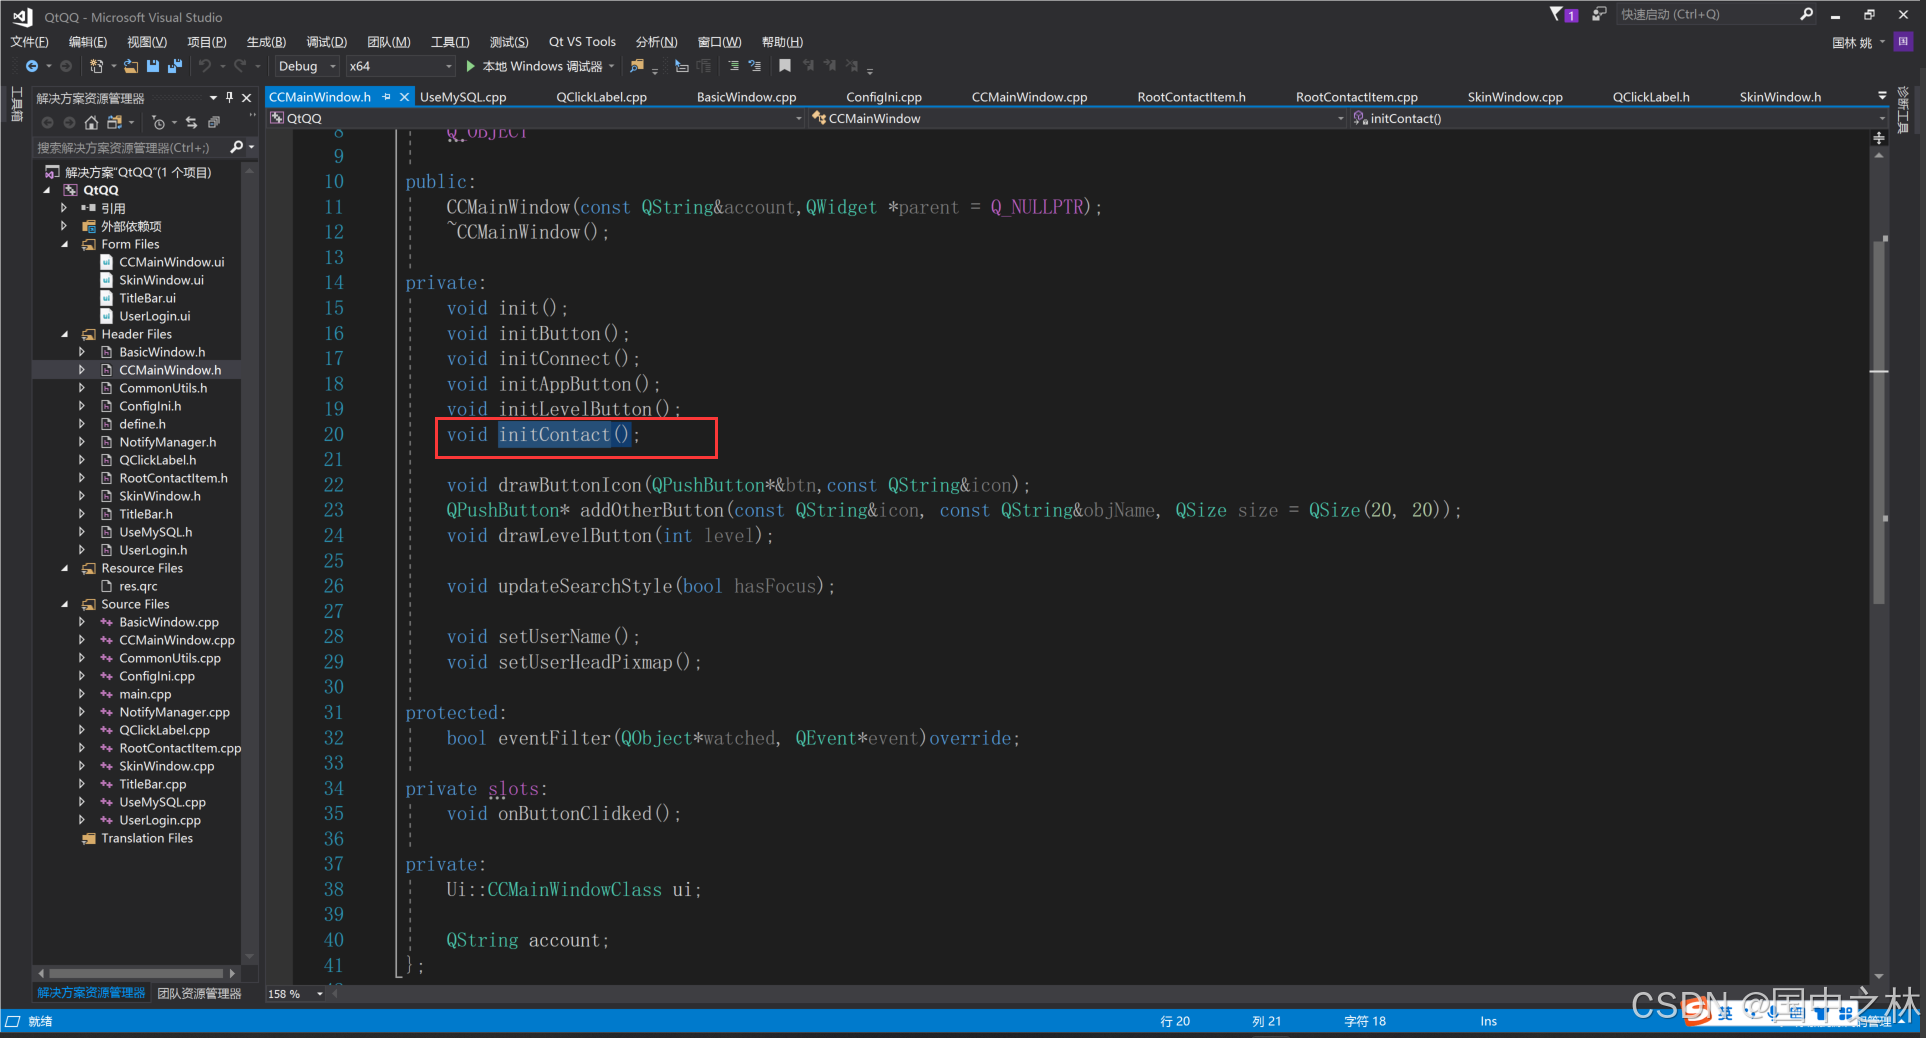
Task: Toggle pin on the CCMainWindow.h tab
Action: coord(387,97)
